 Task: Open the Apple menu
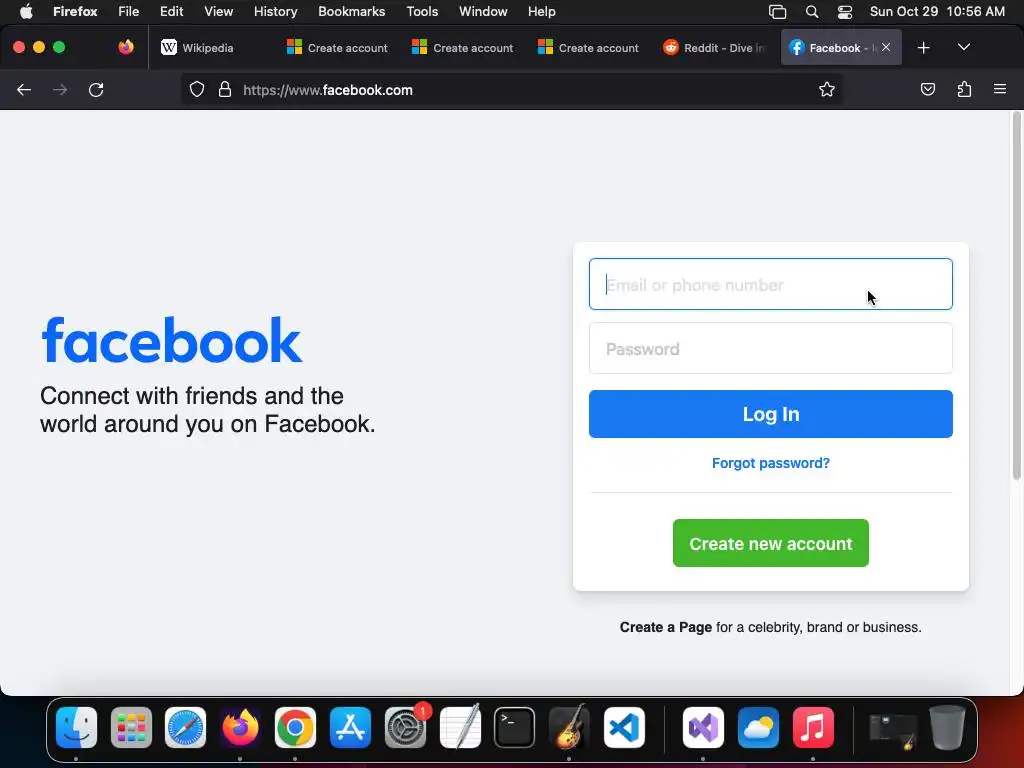tap(26, 11)
